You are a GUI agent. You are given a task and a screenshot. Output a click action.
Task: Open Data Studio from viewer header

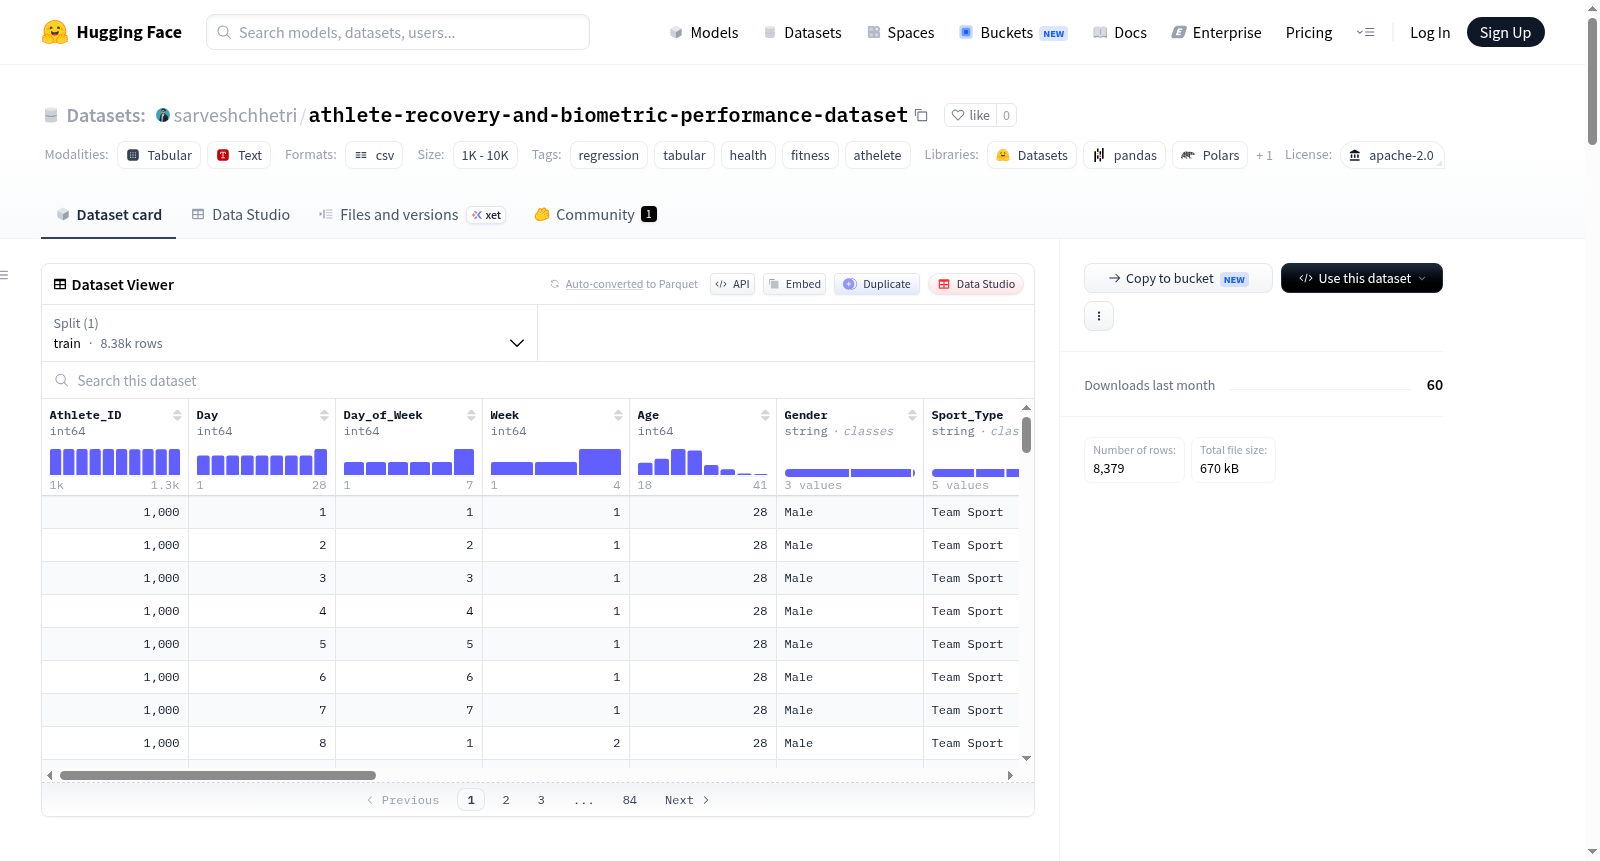coord(976,284)
